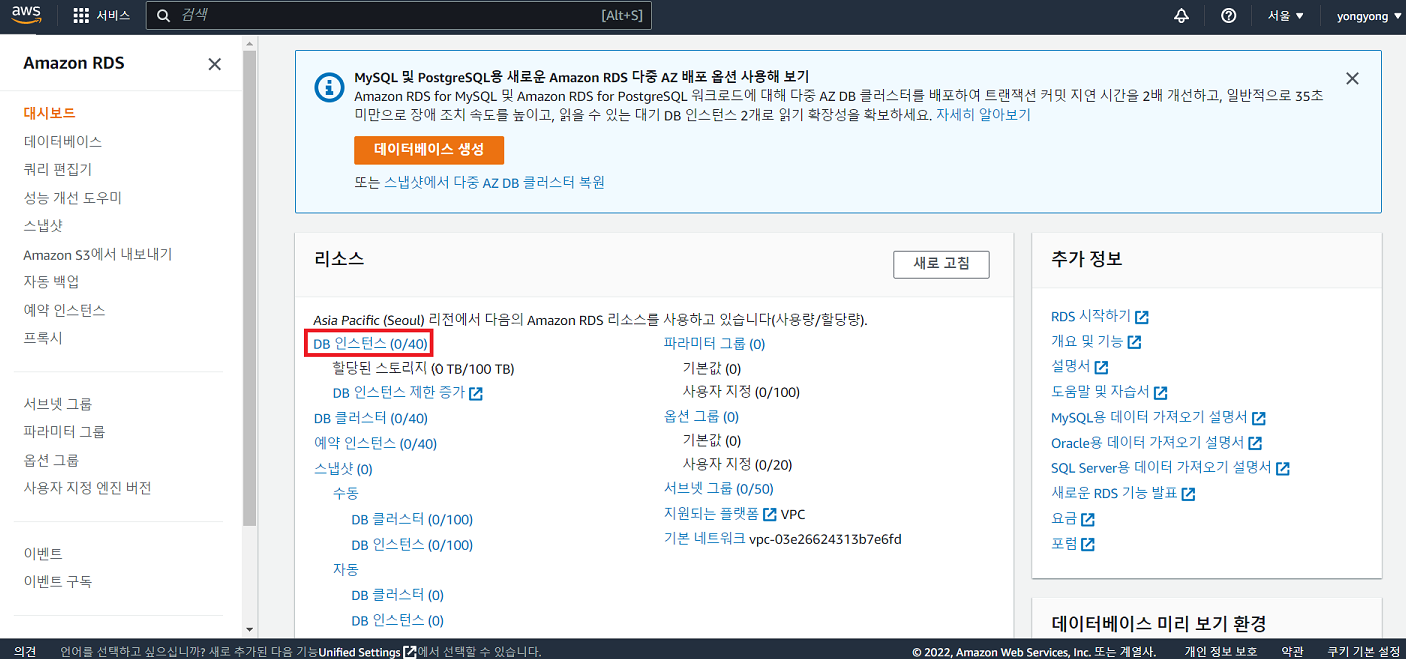This screenshot has width=1406, height=659.
Task: Open DB 클러스터 (0/40) resource link
Action: [370, 419]
